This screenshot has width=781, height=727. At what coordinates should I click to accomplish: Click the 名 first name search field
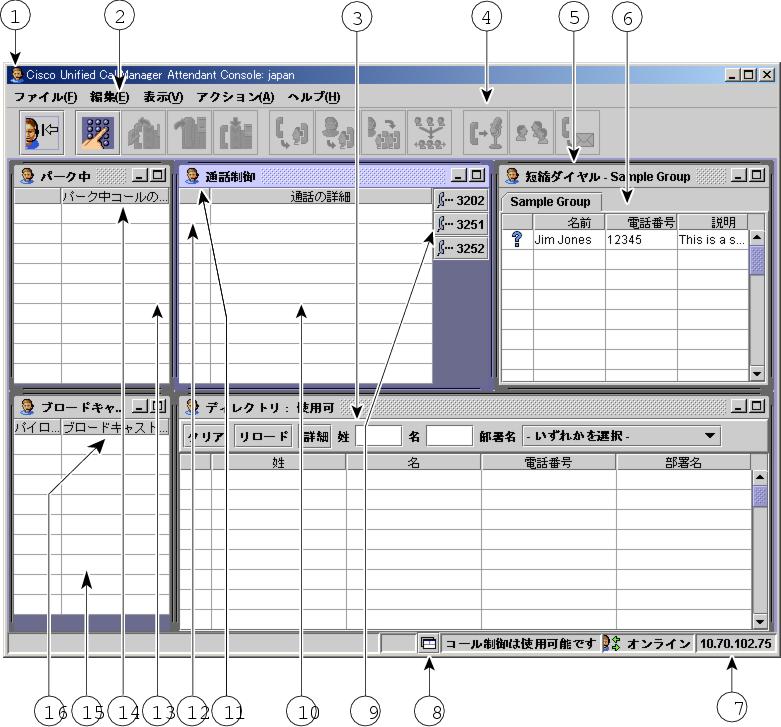click(449, 436)
